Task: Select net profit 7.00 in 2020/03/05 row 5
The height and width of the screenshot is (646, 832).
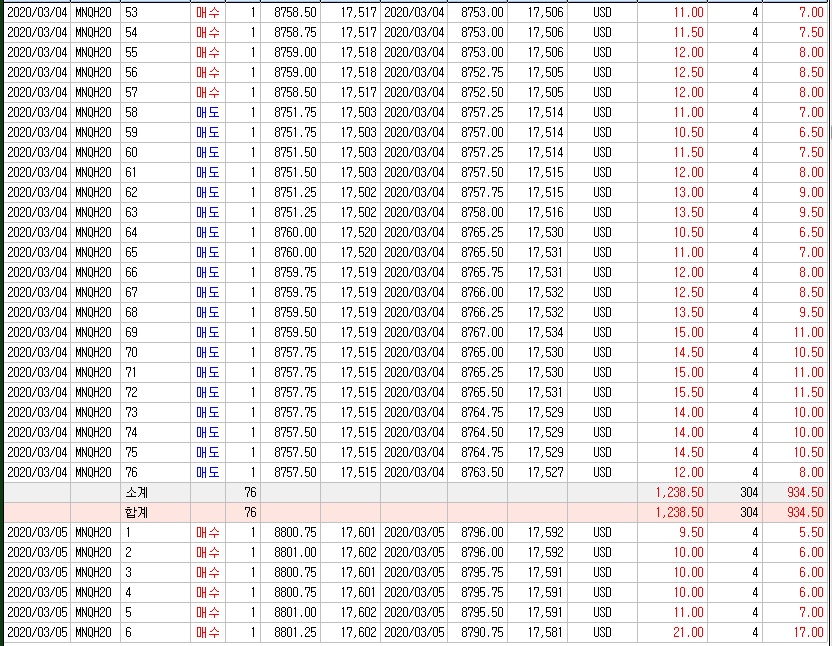Action: click(x=811, y=613)
